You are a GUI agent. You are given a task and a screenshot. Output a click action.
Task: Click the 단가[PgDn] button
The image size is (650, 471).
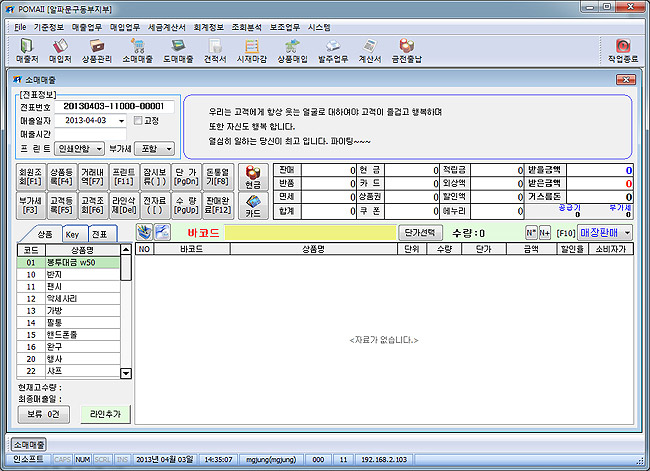point(186,177)
